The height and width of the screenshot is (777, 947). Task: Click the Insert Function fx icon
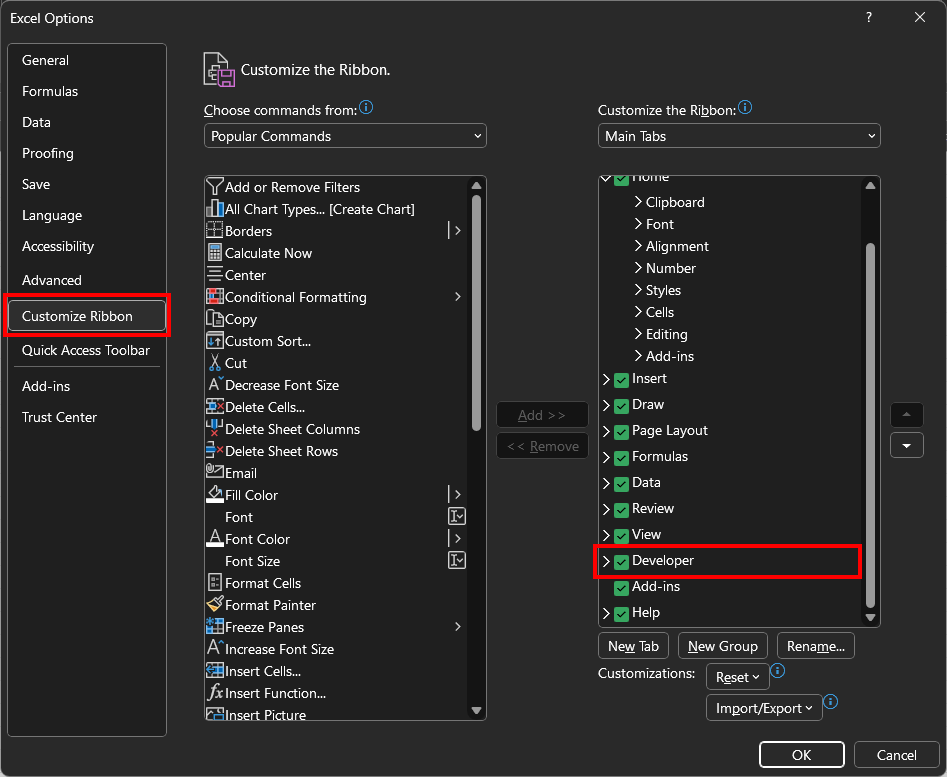point(214,693)
